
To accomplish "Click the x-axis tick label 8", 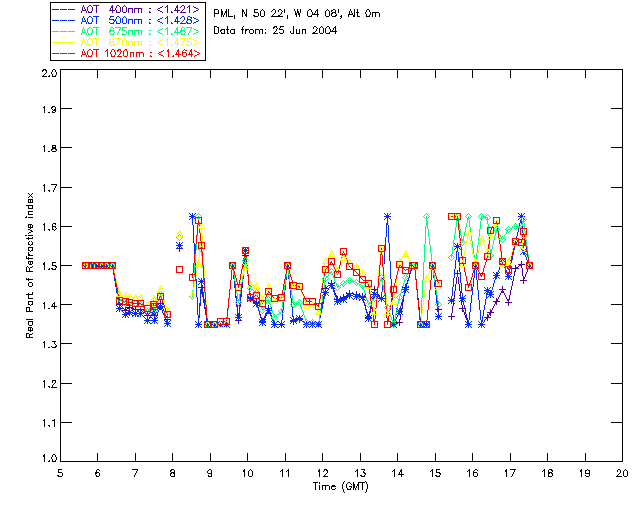I will coord(173,473).
